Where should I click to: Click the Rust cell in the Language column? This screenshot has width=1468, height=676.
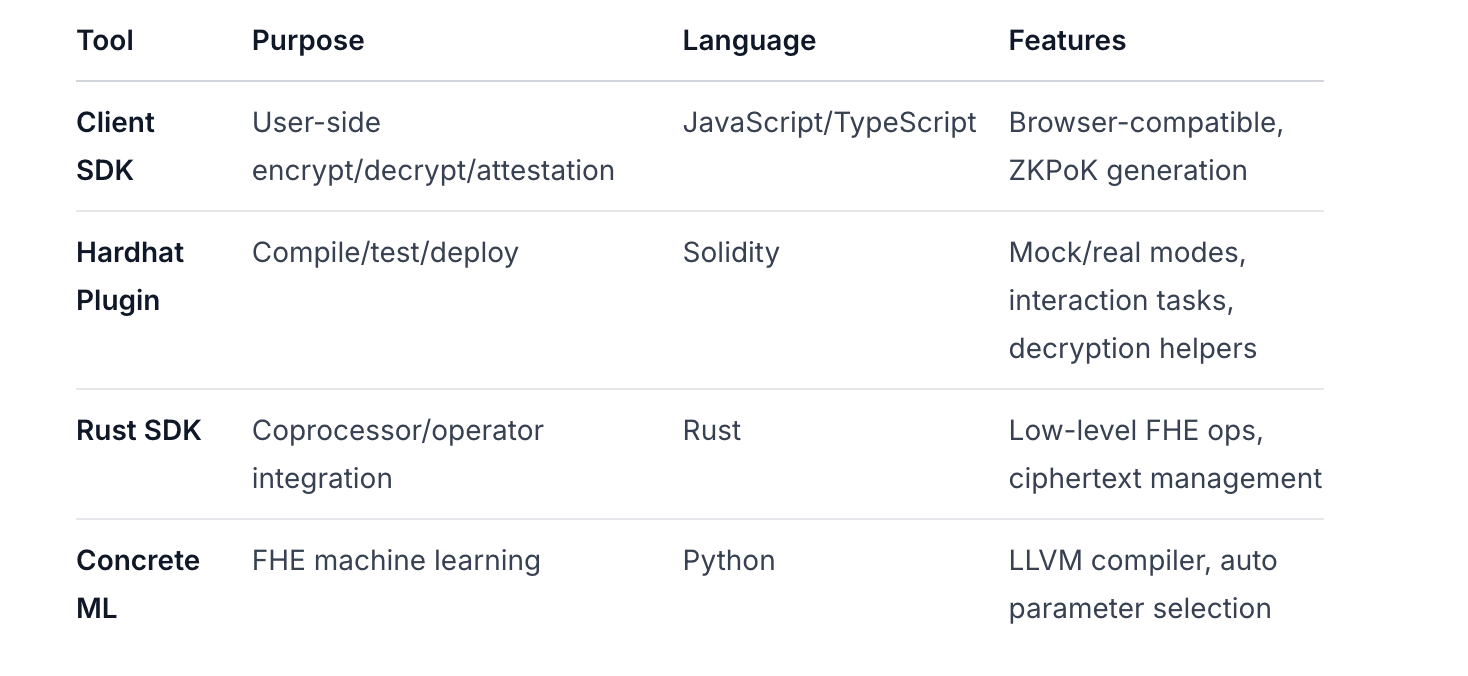pyautogui.click(x=712, y=431)
